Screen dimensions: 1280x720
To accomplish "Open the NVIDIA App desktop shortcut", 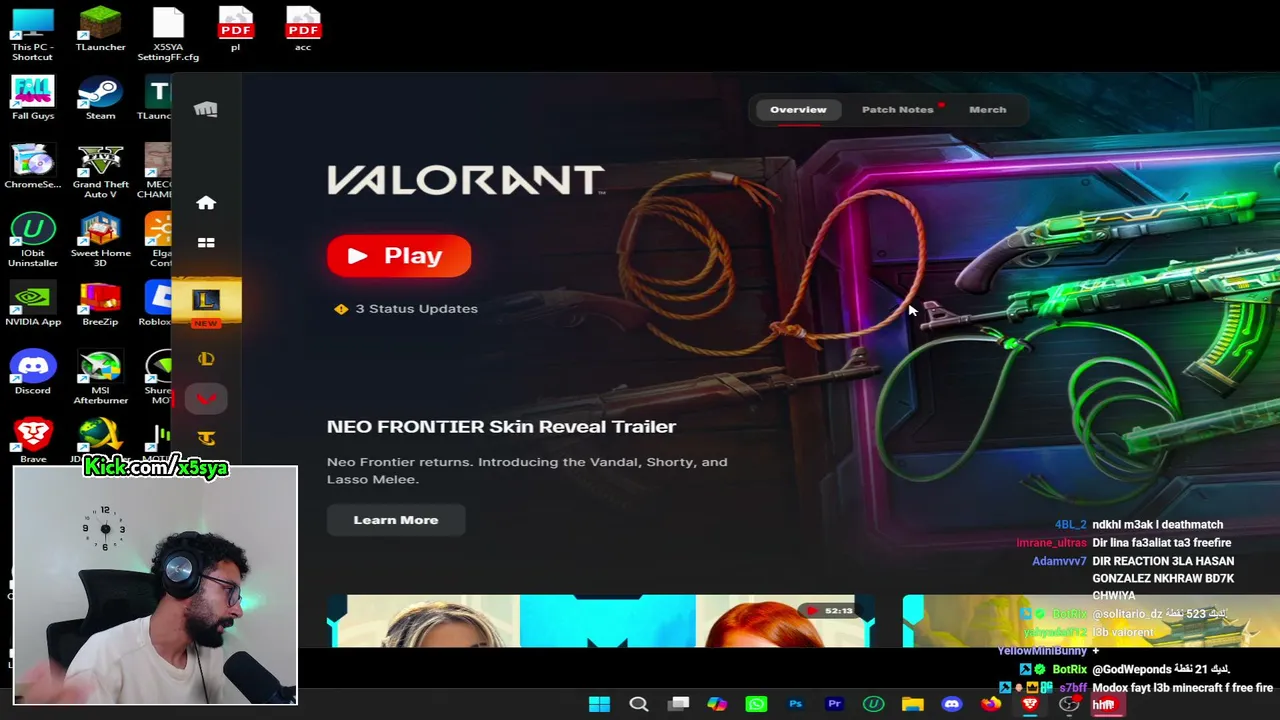I will click(32, 304).
